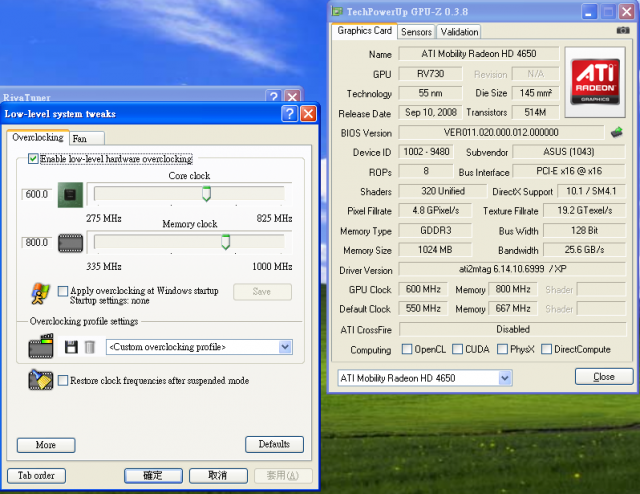Click the Windows startup flag icon
The width and height of the screenshot is (640, 494).
[40, 294]
